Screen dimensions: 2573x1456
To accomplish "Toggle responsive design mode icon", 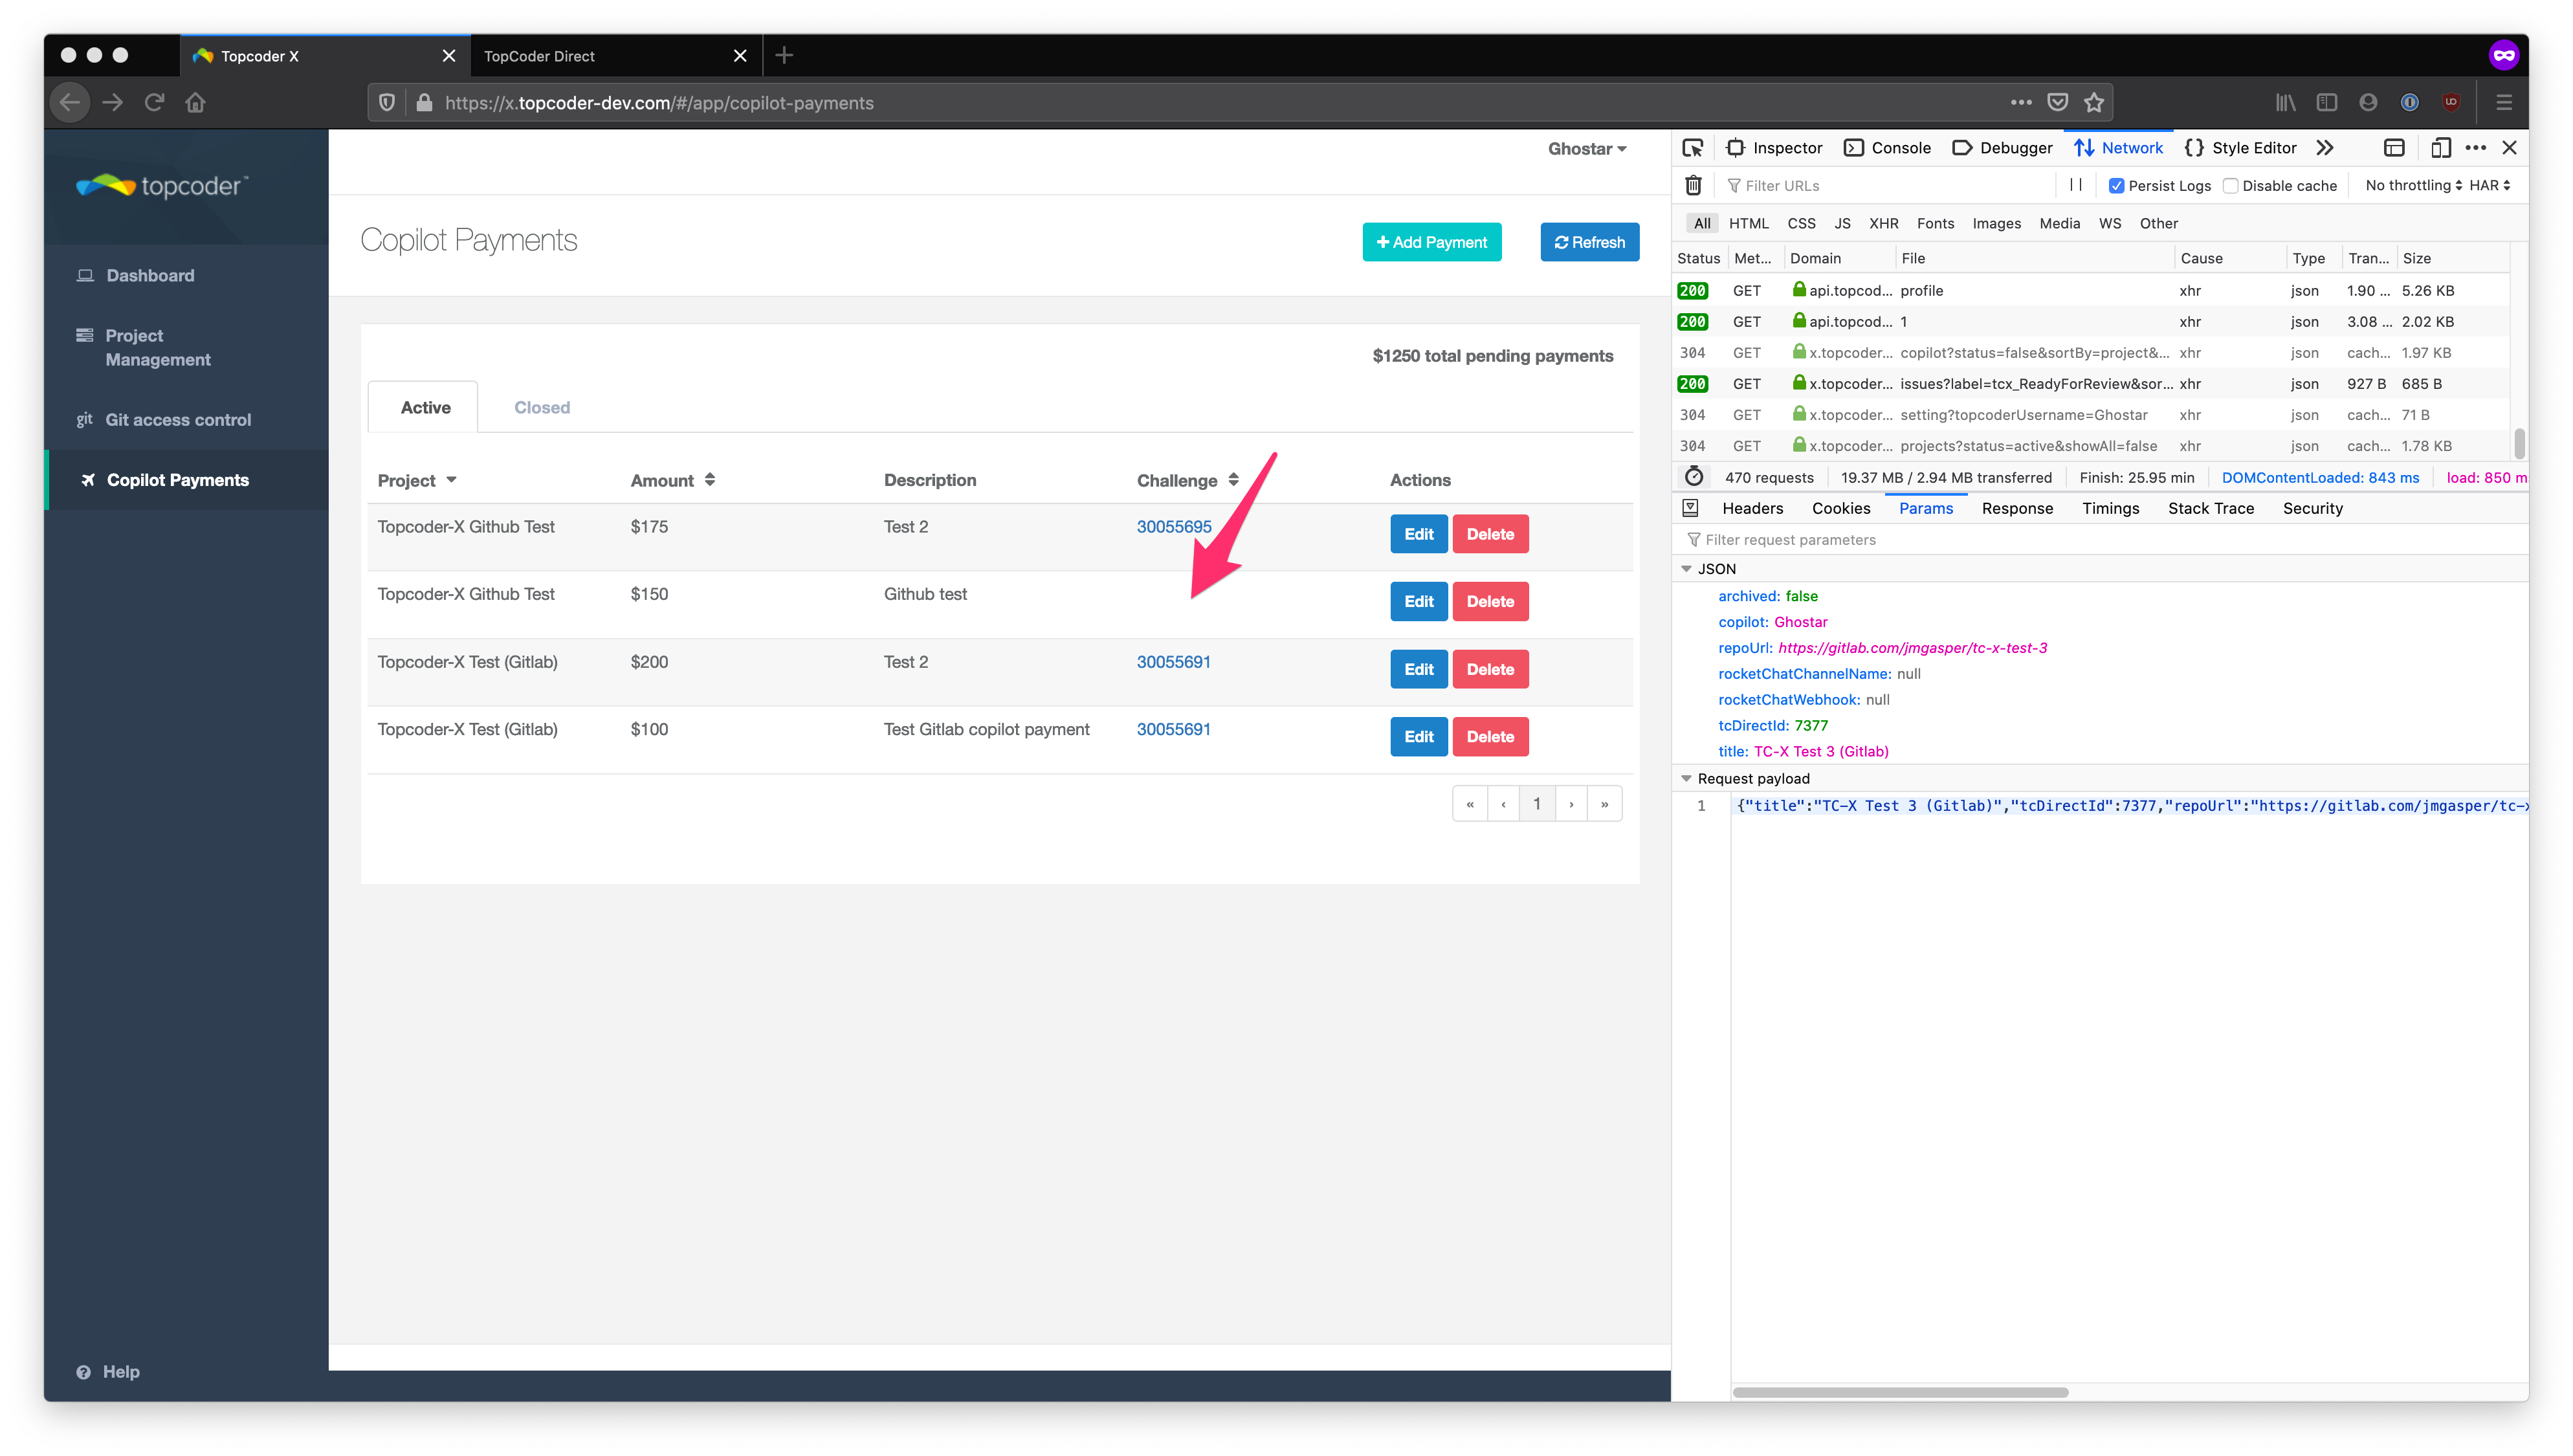I will coord(2441,148).
